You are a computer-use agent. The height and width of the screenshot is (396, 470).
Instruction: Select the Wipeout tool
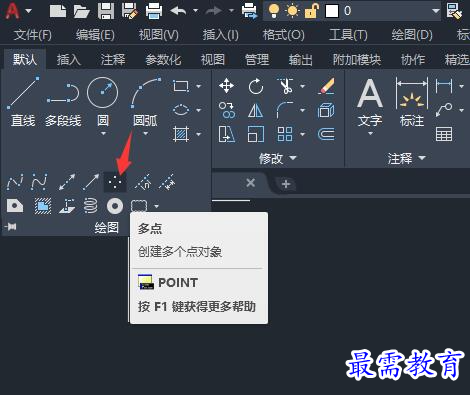point(43,206)
